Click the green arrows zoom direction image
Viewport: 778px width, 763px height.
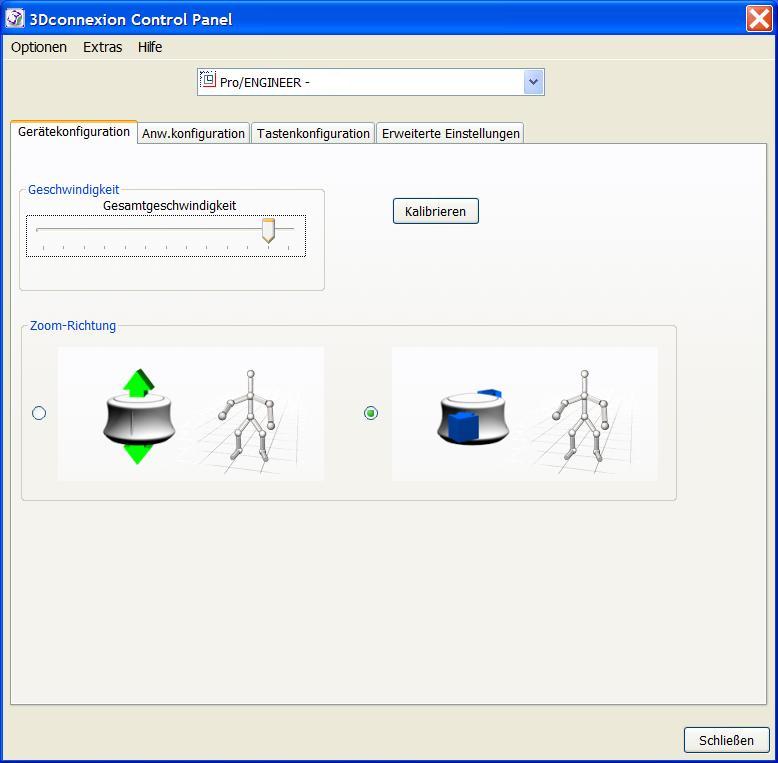[x=191, y=414]
